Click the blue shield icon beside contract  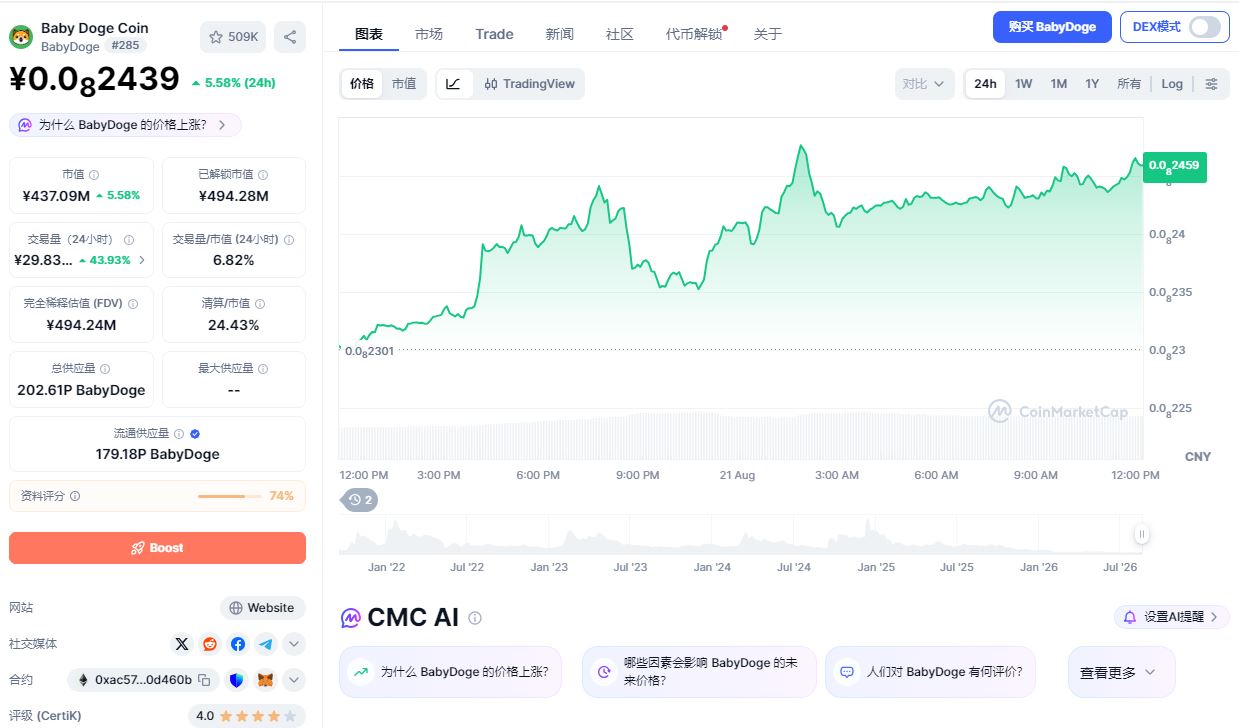click(237, 680)
